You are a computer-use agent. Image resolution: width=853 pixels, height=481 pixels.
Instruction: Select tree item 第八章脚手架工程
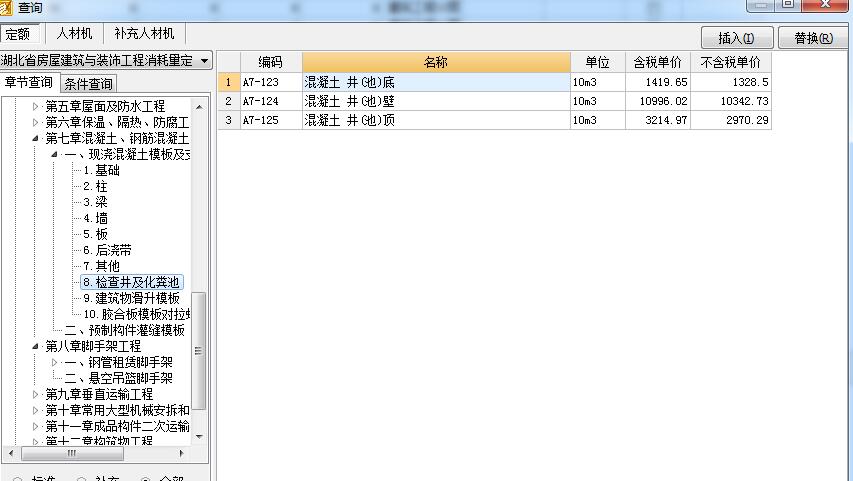tap(93, 346)
